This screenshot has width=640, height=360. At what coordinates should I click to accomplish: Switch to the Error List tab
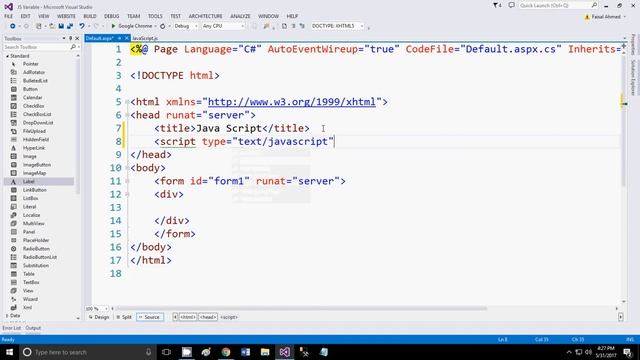11,328
